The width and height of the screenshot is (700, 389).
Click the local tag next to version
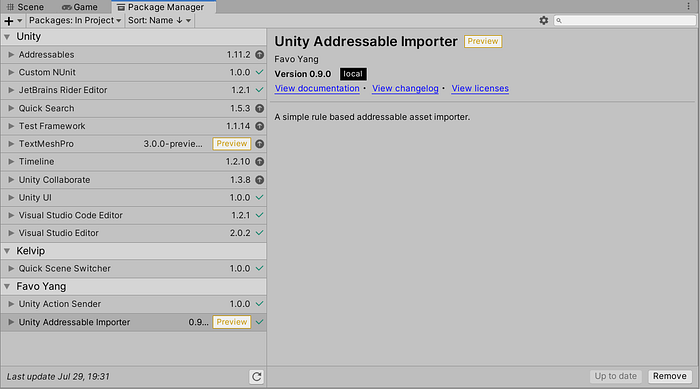coord(353,74)
